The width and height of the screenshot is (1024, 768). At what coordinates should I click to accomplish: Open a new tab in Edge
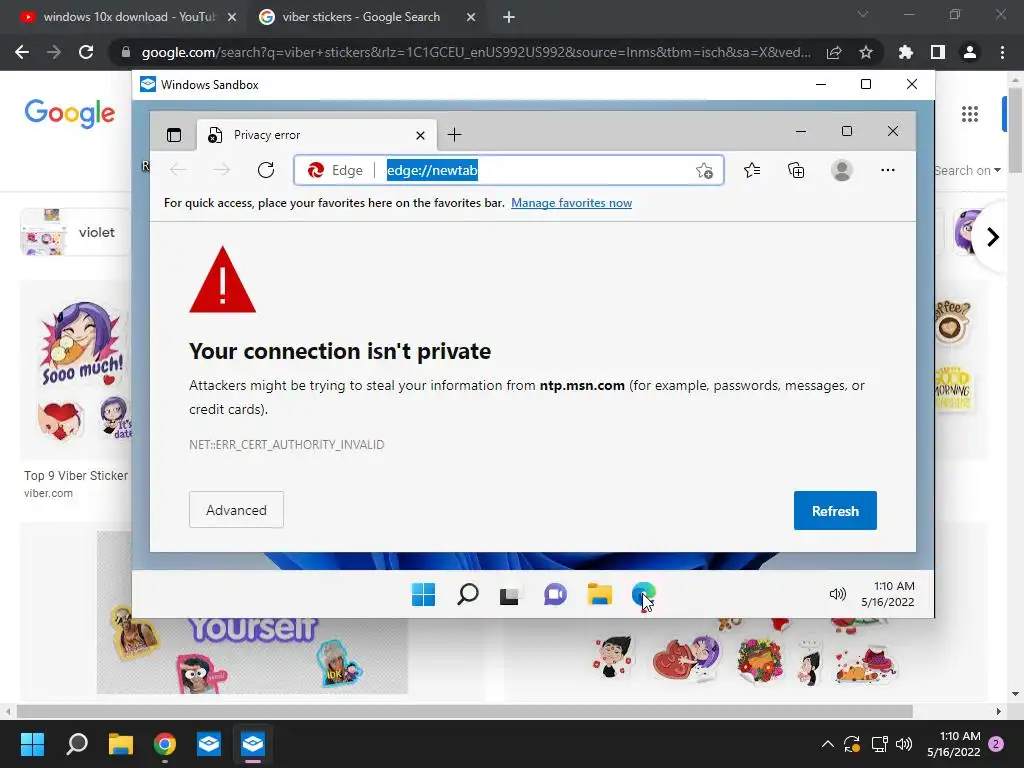(455, 135)
